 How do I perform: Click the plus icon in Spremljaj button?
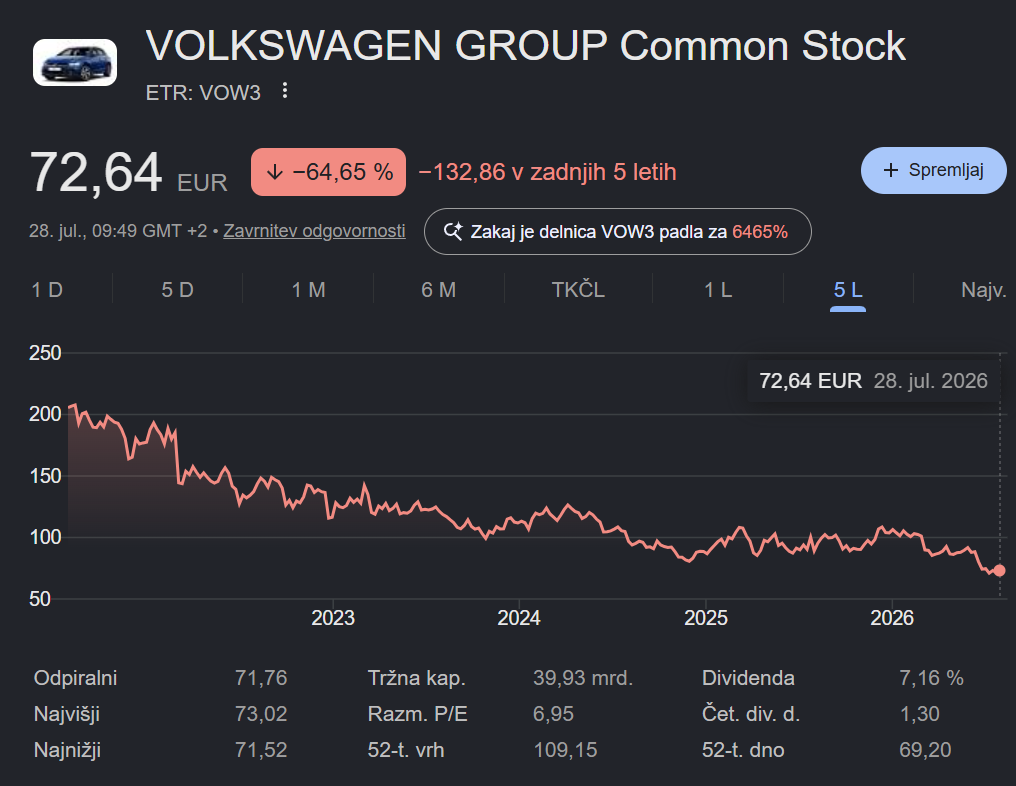coord(891,170)
